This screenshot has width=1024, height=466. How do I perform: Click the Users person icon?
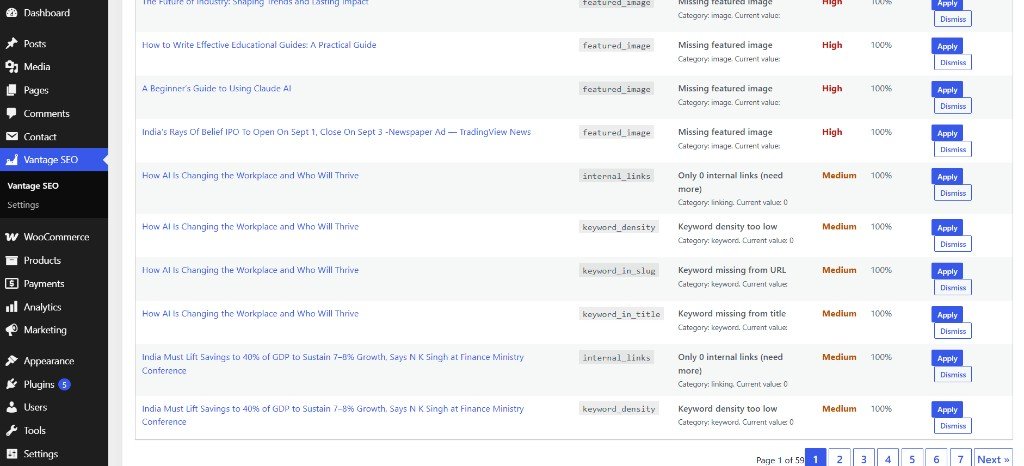(11, 407)
